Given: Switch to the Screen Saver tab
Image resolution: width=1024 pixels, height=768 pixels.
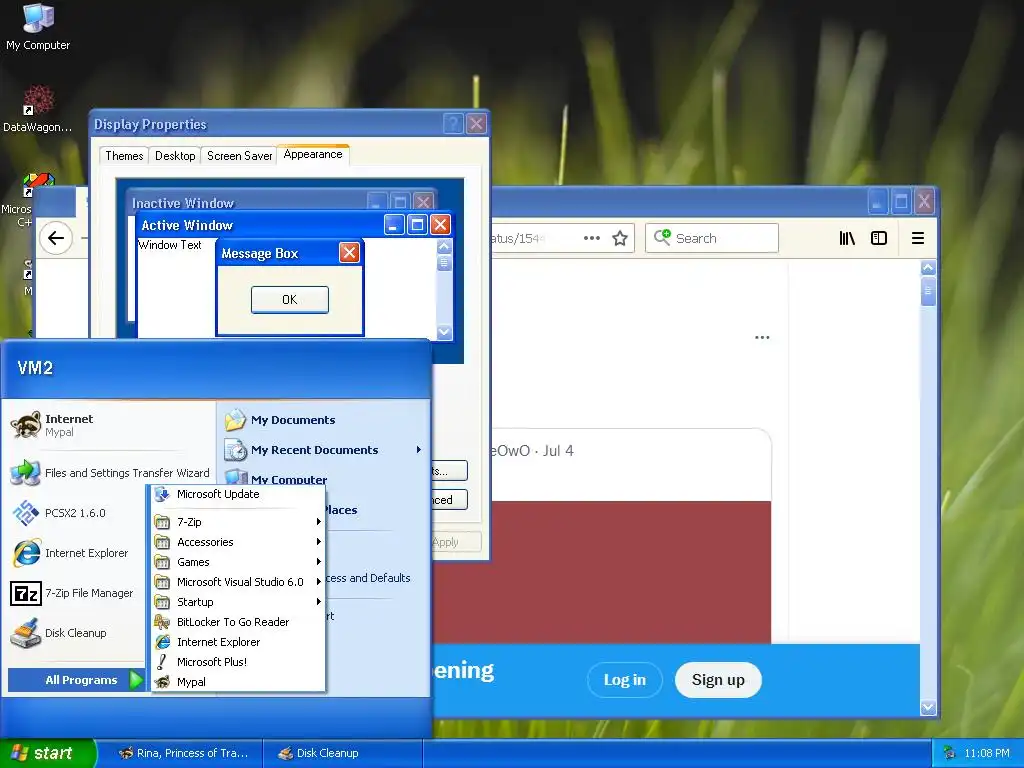Looking at the screenshot, I should [239, 156].
